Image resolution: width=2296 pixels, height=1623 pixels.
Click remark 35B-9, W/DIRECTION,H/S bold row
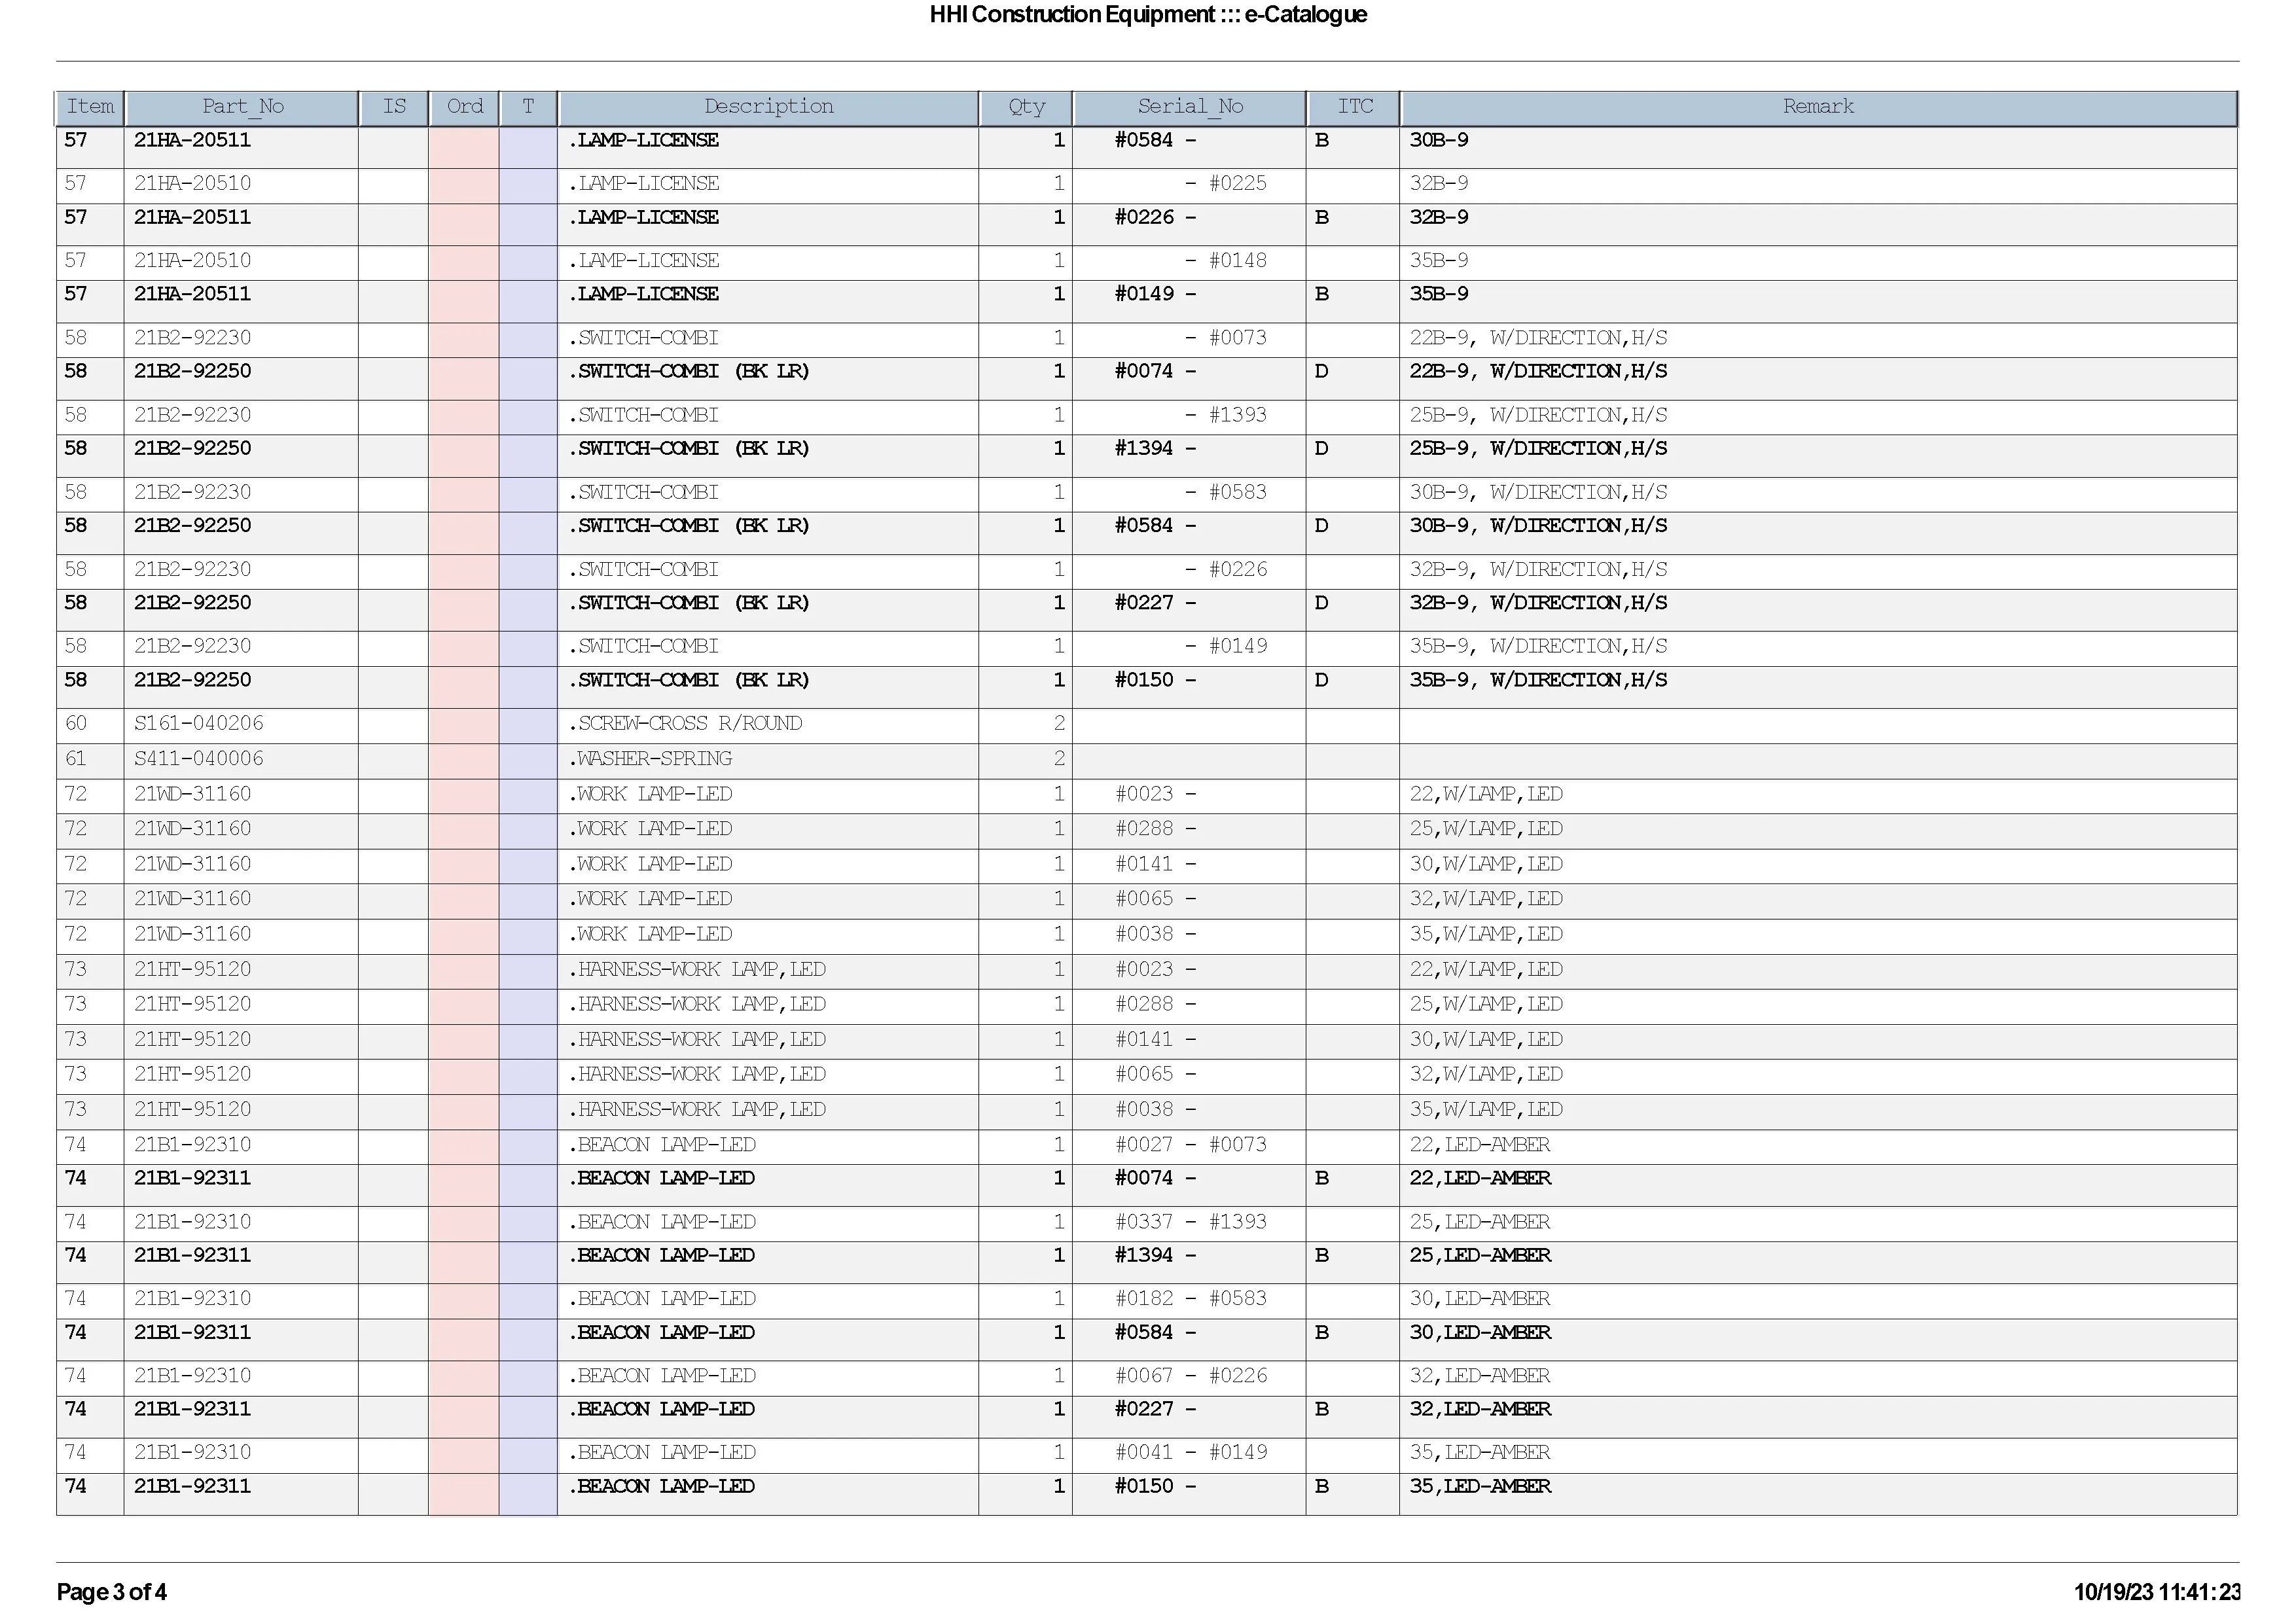point(1538,680)
